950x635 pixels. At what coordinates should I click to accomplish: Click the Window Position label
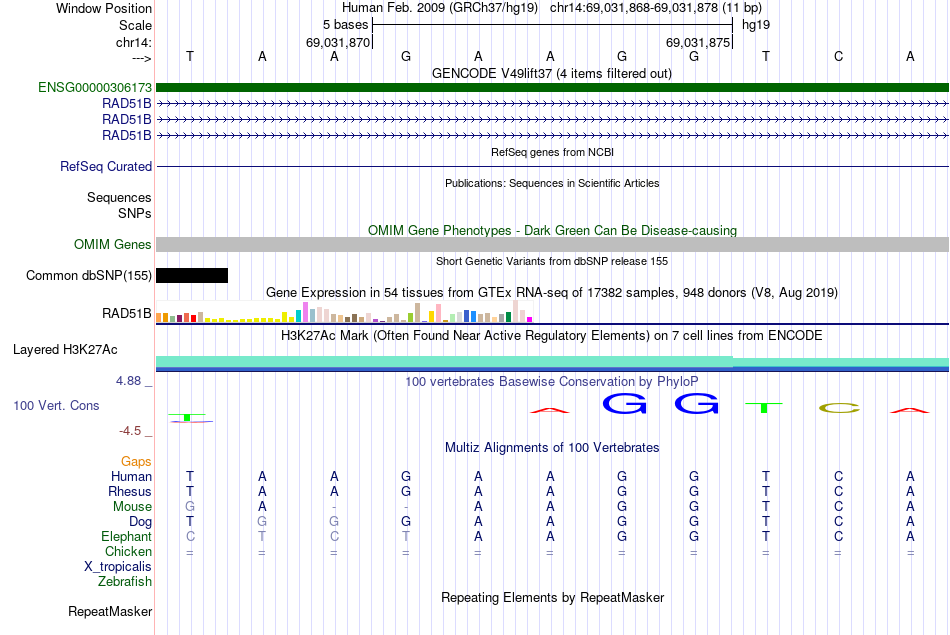coord(104,8)
